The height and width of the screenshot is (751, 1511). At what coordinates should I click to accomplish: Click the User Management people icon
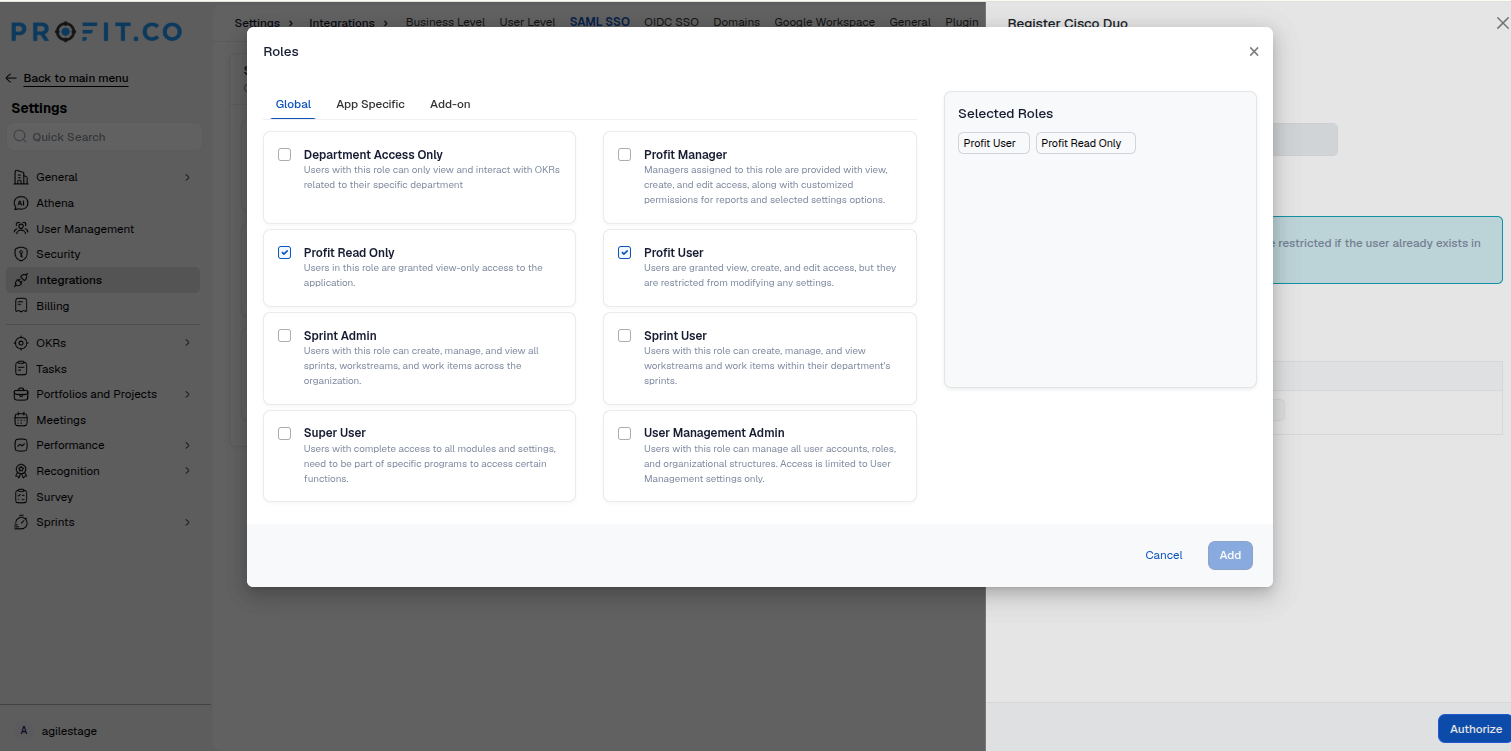(21, 229)
